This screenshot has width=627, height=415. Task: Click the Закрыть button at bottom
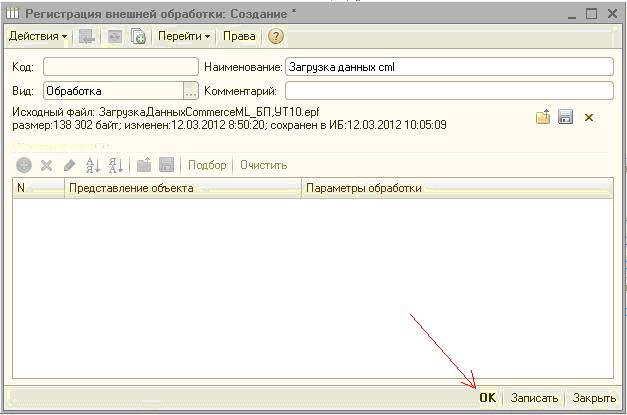(594, 398)
